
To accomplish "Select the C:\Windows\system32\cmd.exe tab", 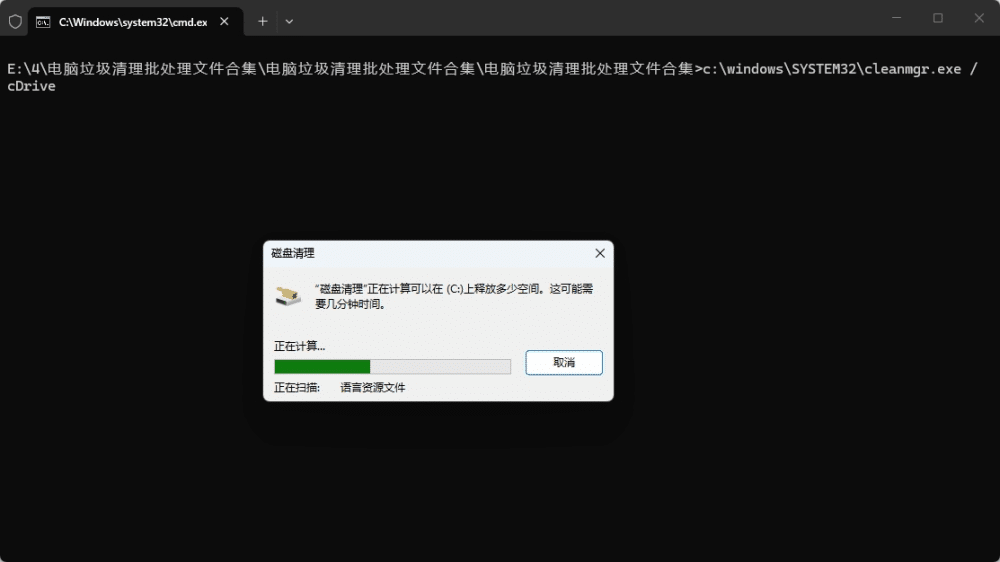I will [135, 22].
